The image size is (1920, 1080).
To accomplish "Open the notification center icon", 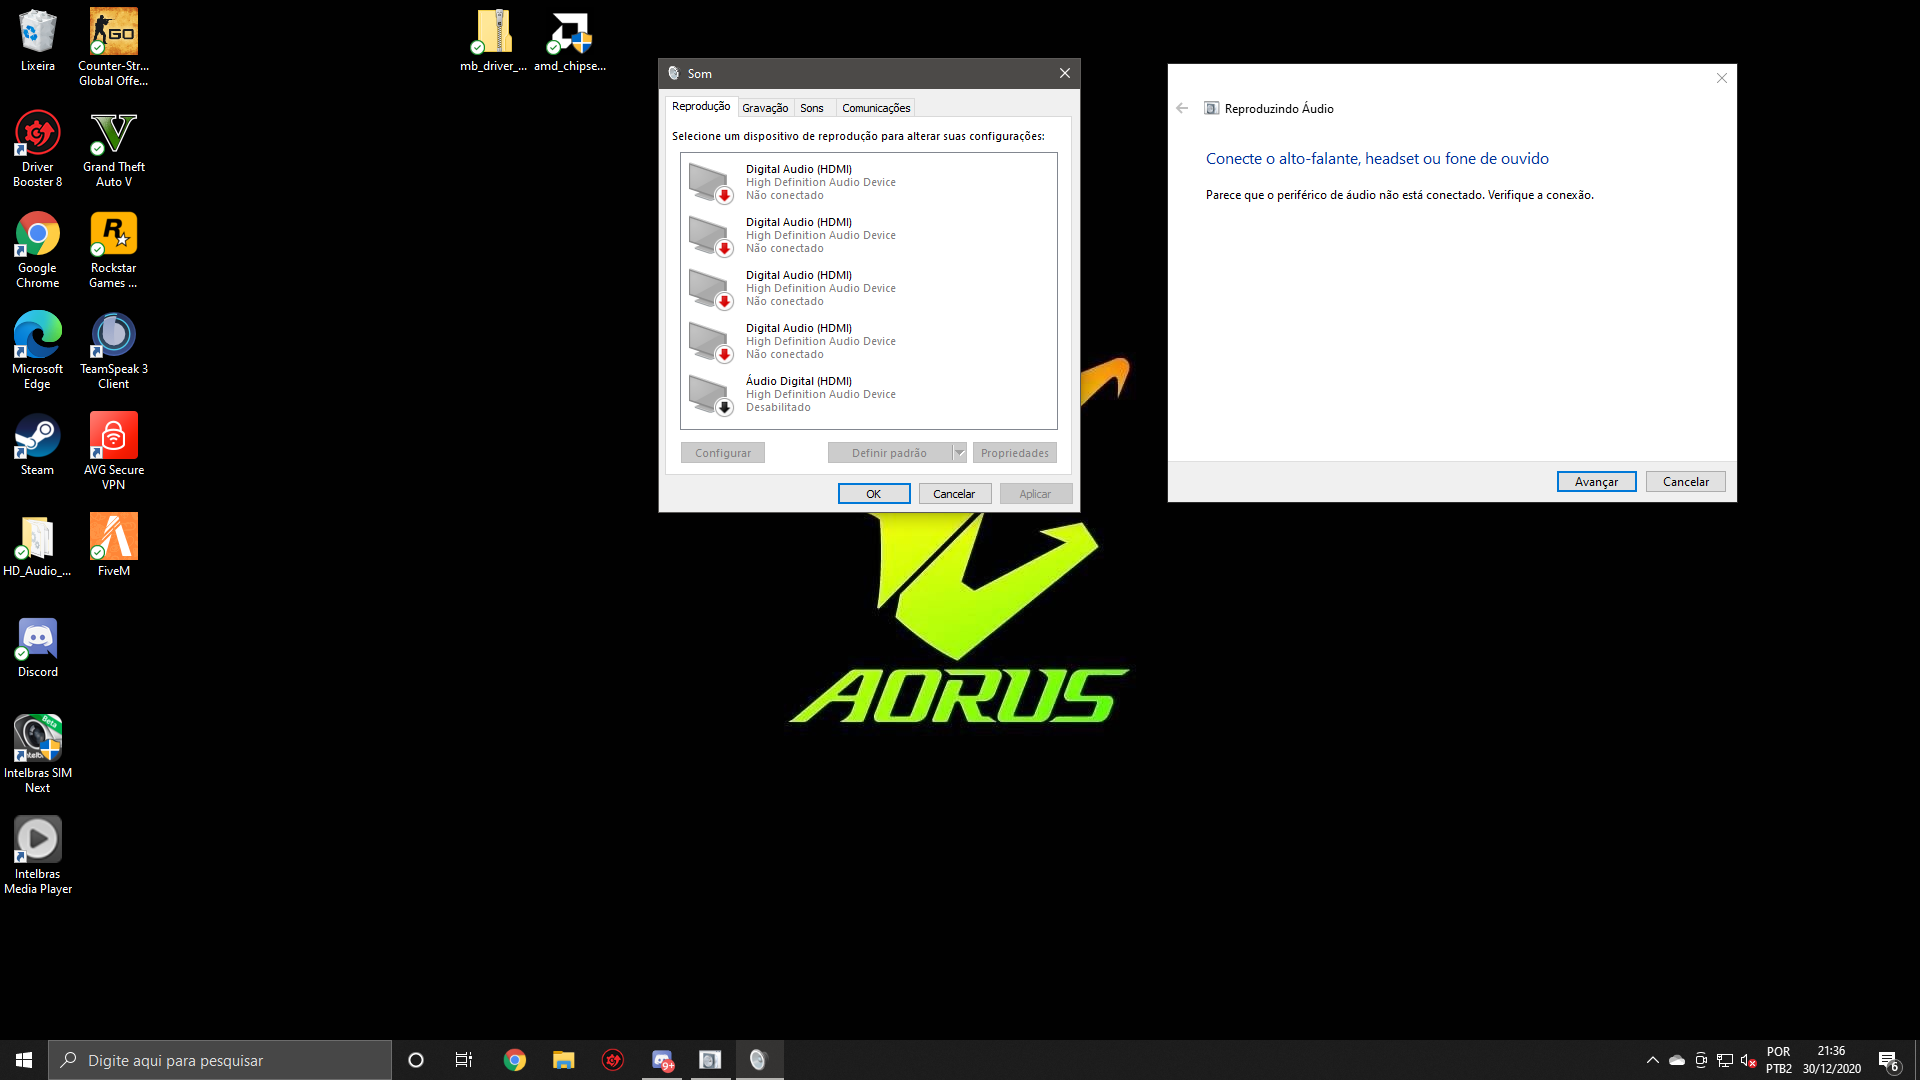I will pos(1889,1061).
